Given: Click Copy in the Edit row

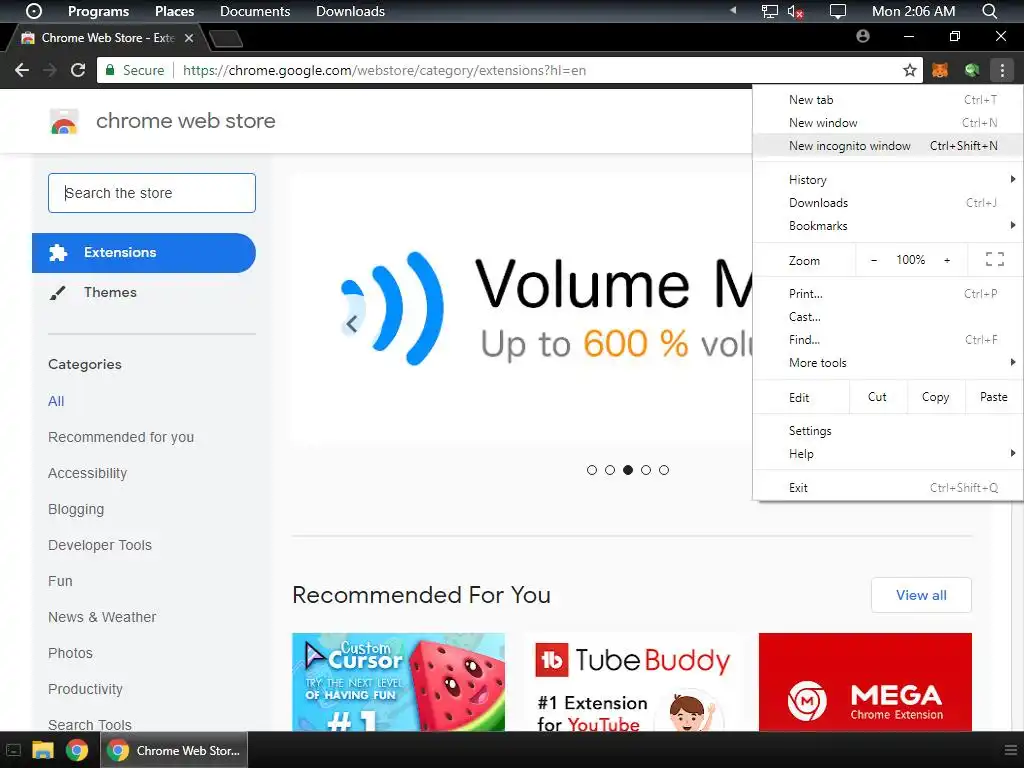Looking at the screenshot, I should pos(935,397).
